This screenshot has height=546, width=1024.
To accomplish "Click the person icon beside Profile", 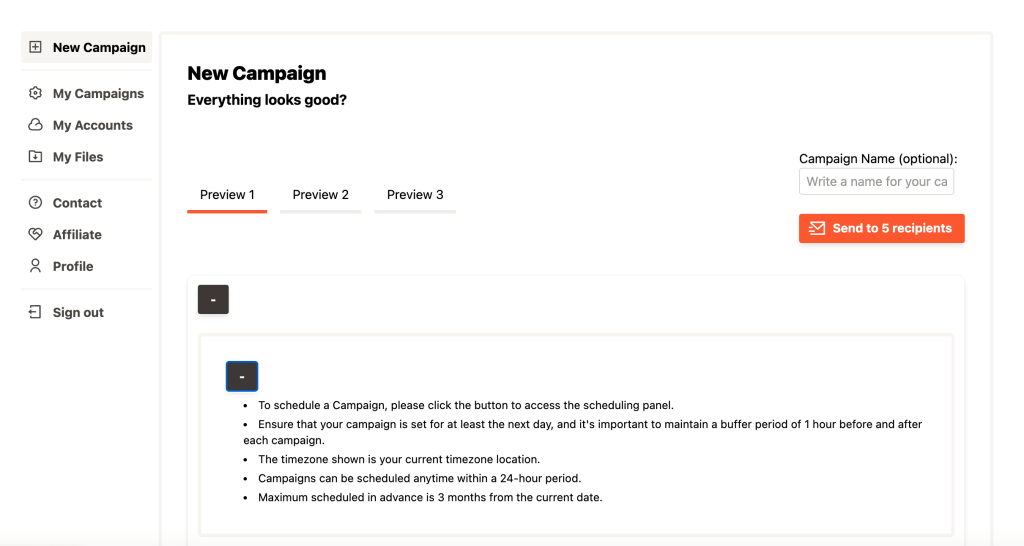I will (36, 266).
